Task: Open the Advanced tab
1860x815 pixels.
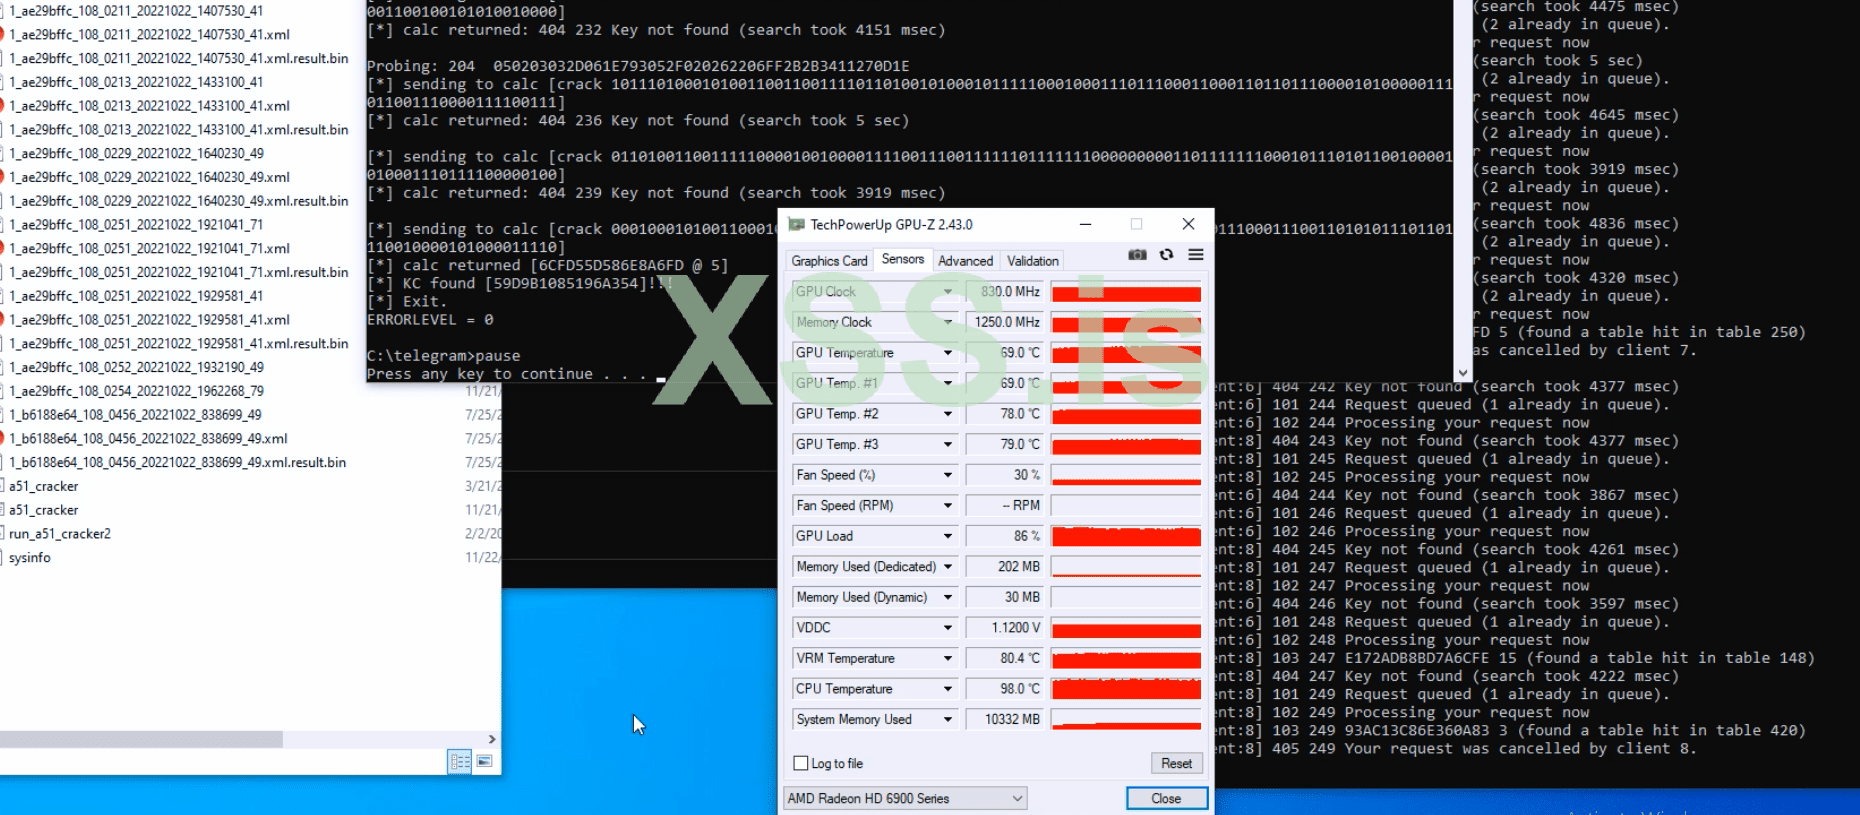Action: [x=966, y=261]
